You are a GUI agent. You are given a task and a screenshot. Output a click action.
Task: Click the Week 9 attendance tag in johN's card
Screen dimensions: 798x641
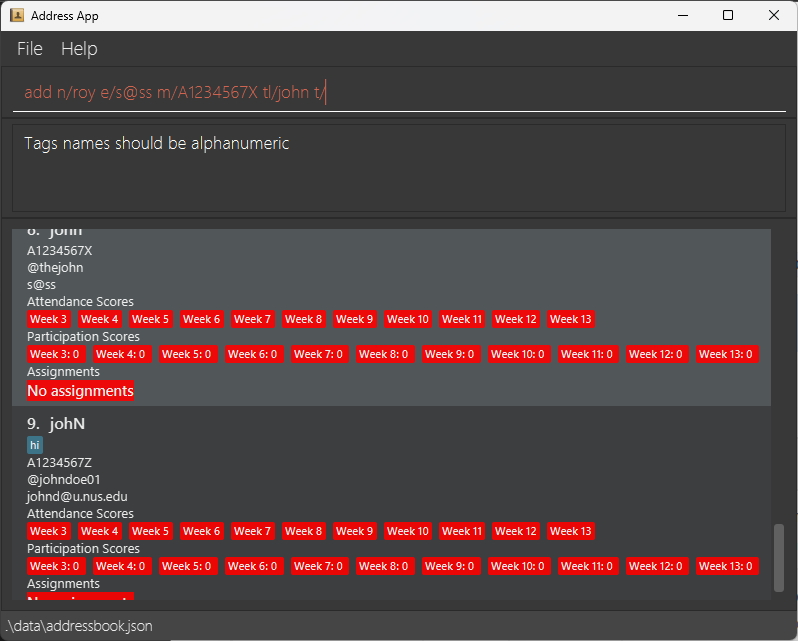coord(354,531)
